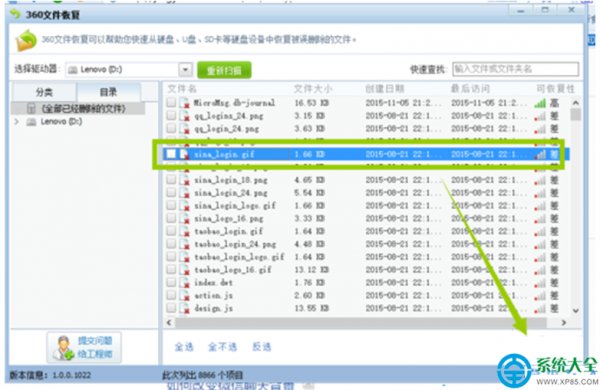This screenshot has width=600, height=390.
Task: Select file name action.js
Action: click(x=213, y=295)
